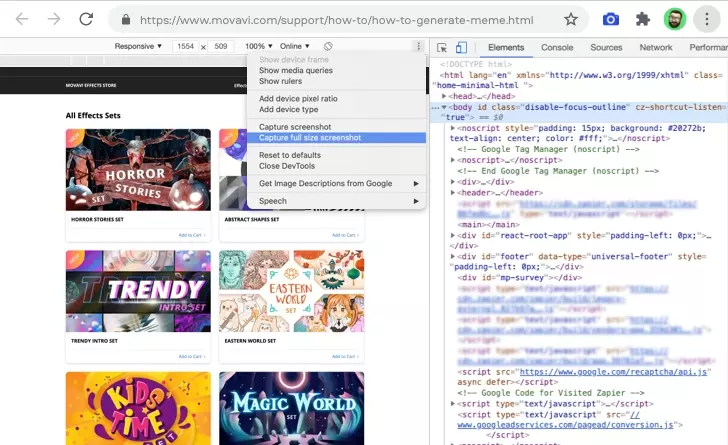Open the Eastern World set thumbnail
This screenshot has width=728, height=445.
(292, 291)
